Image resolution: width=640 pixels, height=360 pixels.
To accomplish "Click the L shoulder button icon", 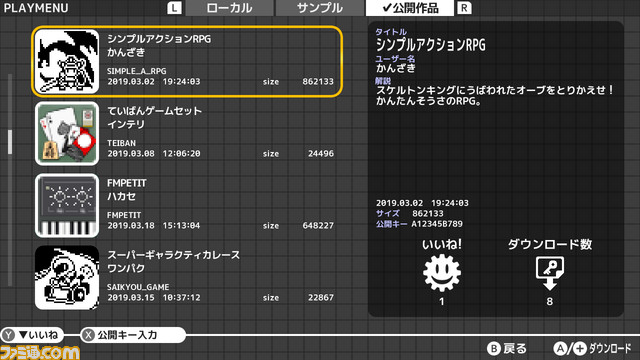I will point(174,8).
